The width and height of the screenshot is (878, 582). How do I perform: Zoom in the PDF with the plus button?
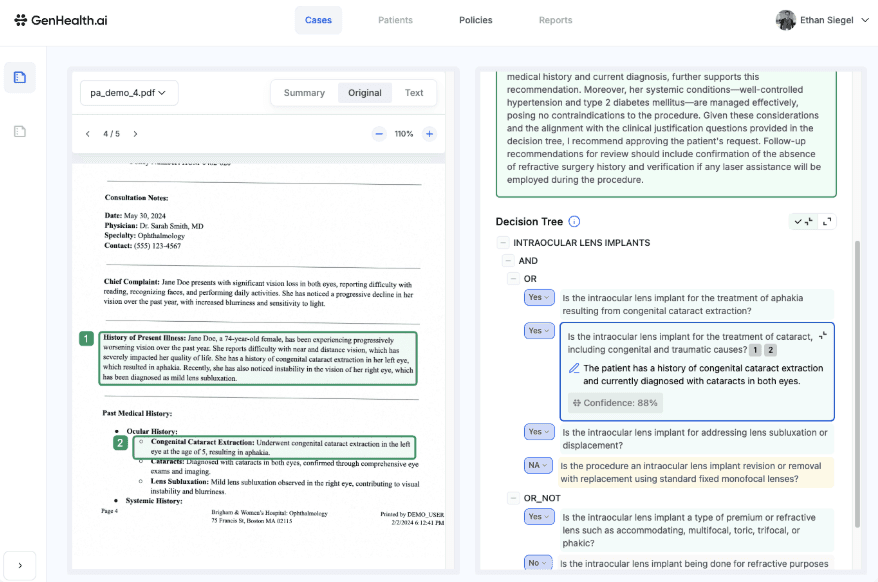[429, 134]
